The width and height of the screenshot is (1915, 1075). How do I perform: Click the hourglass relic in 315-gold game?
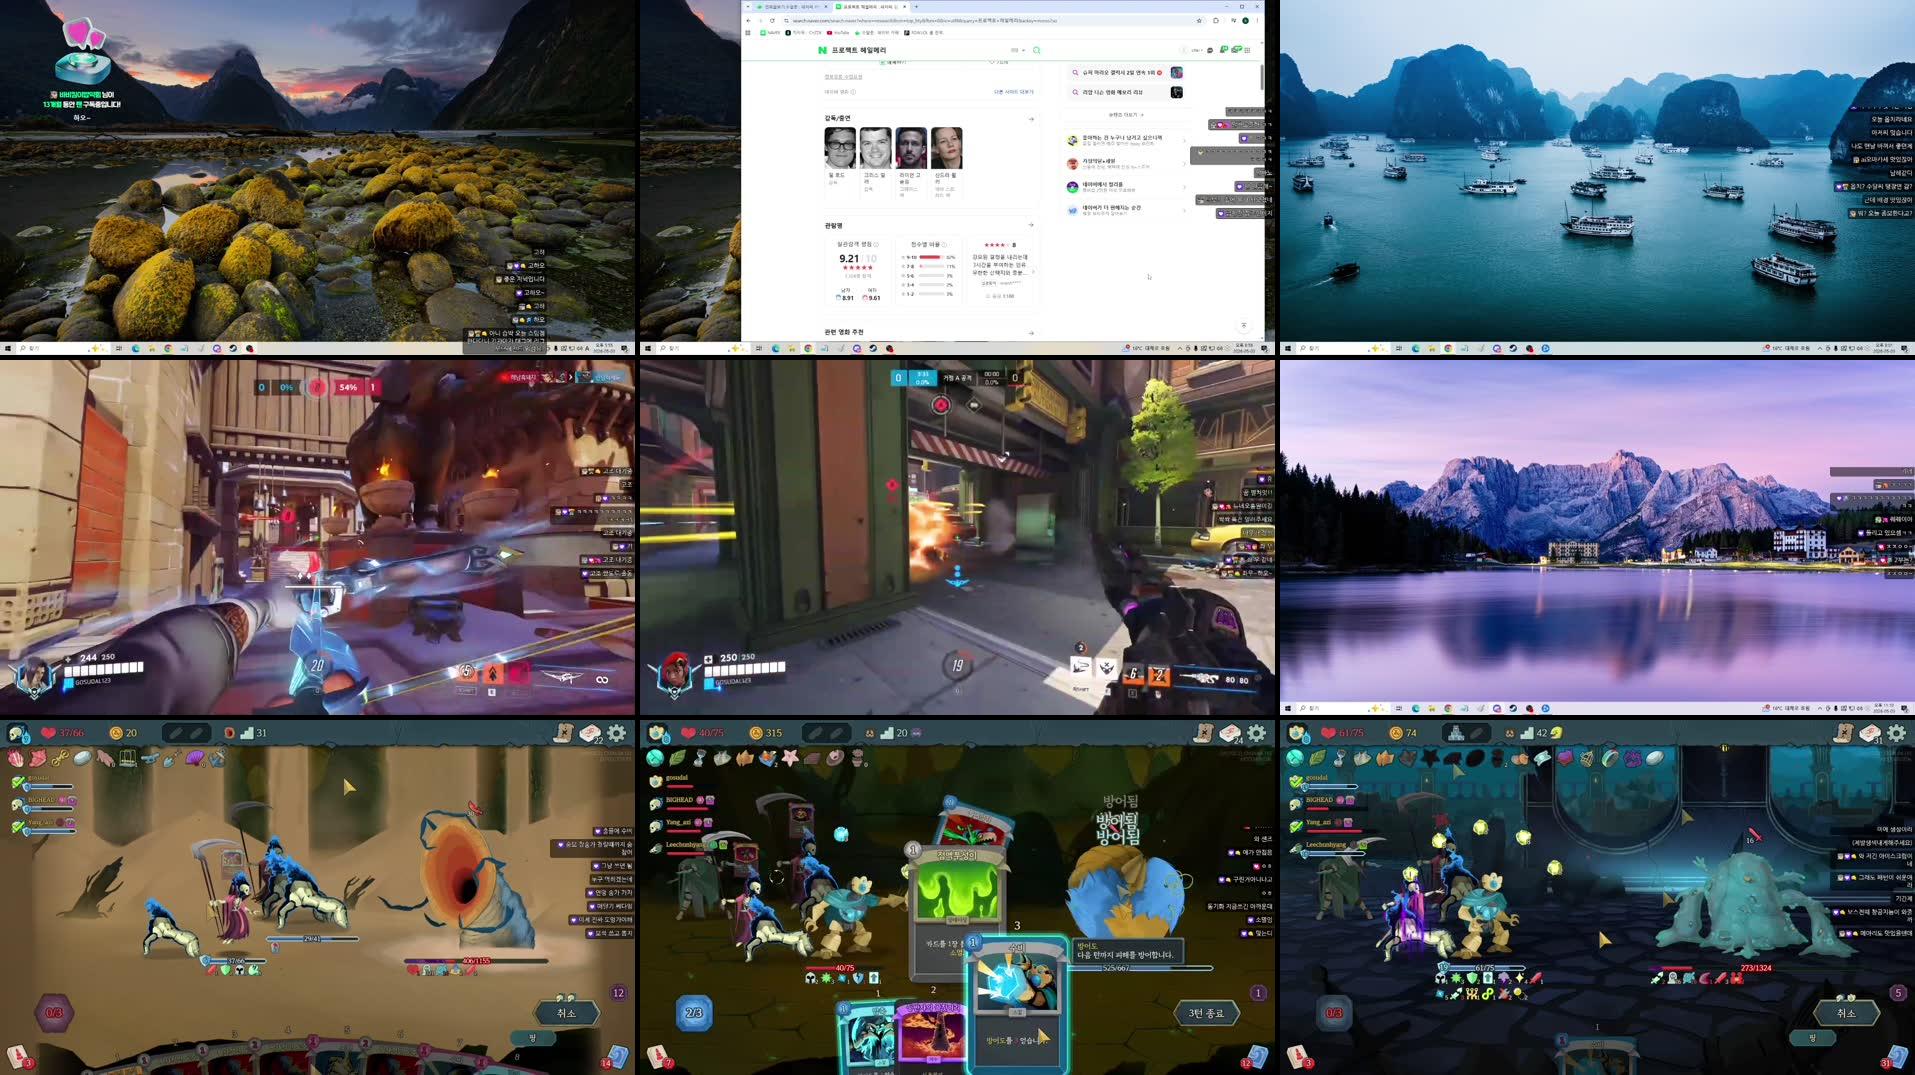coord(699,758)
